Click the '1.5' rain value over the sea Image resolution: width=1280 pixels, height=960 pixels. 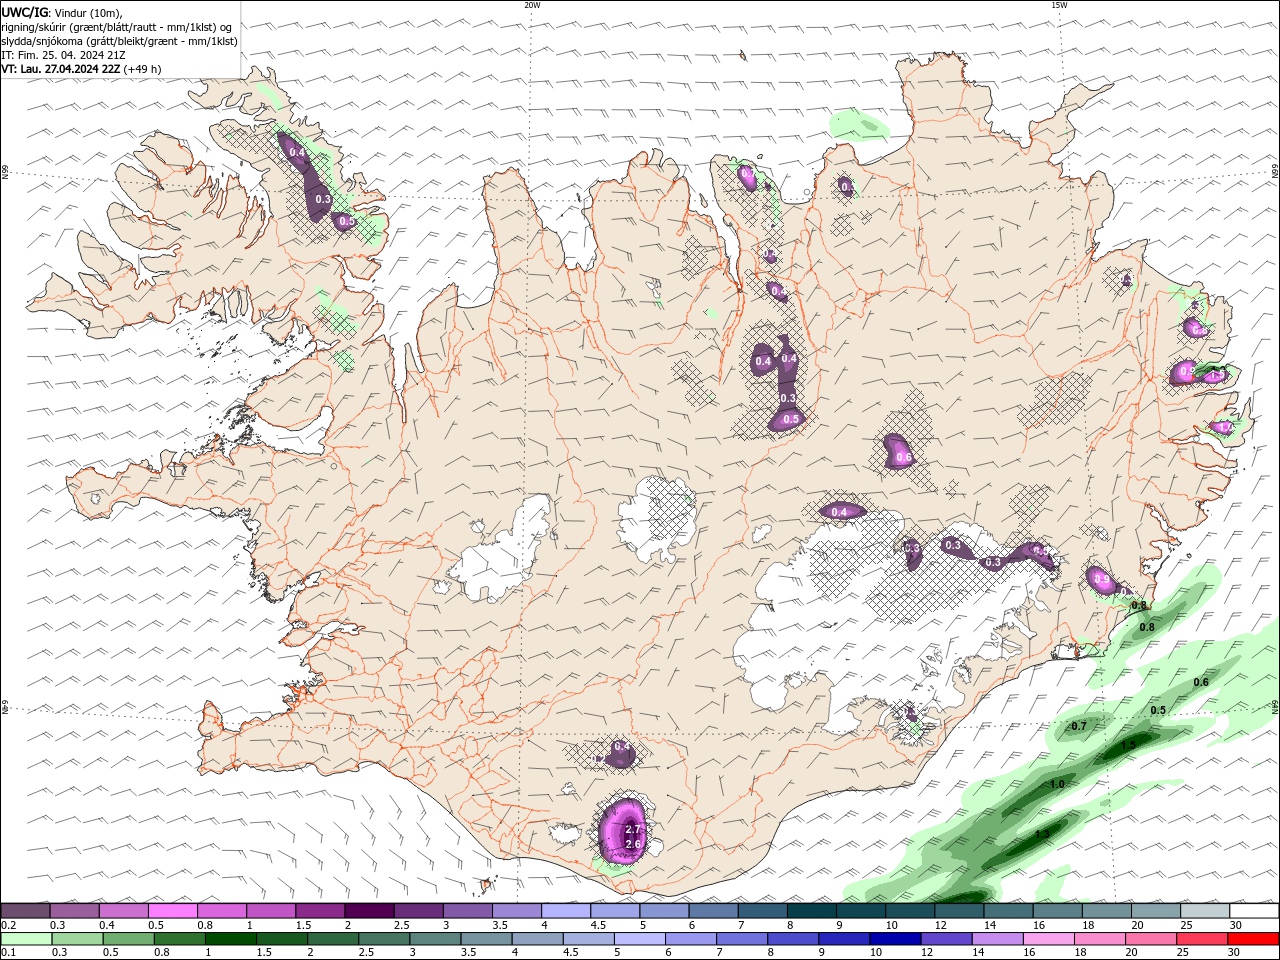point(1128,745)
